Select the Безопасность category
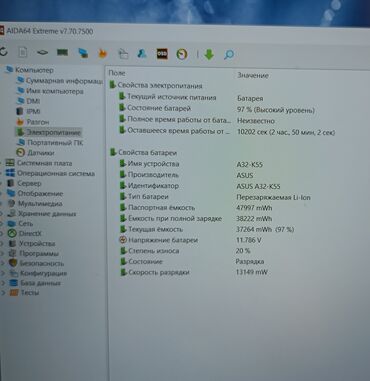Screen dimensions: 370x381 click(x=36, y=263)
